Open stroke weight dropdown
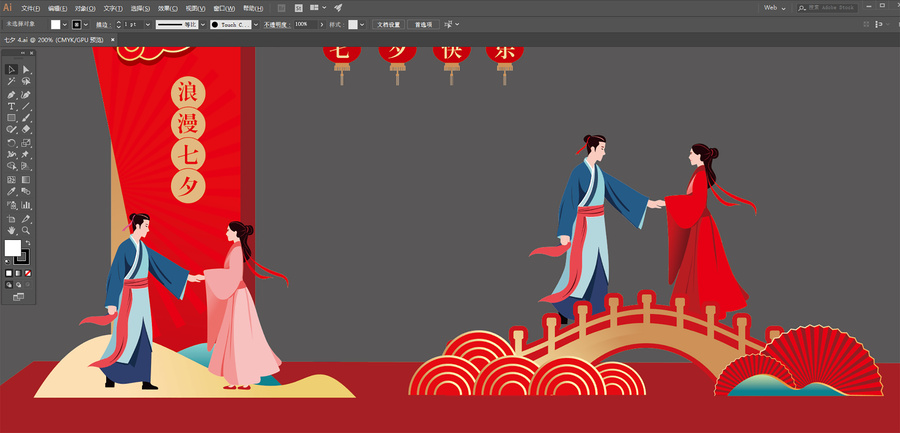The height and width of the screenshot is (433, 900). 148,25
